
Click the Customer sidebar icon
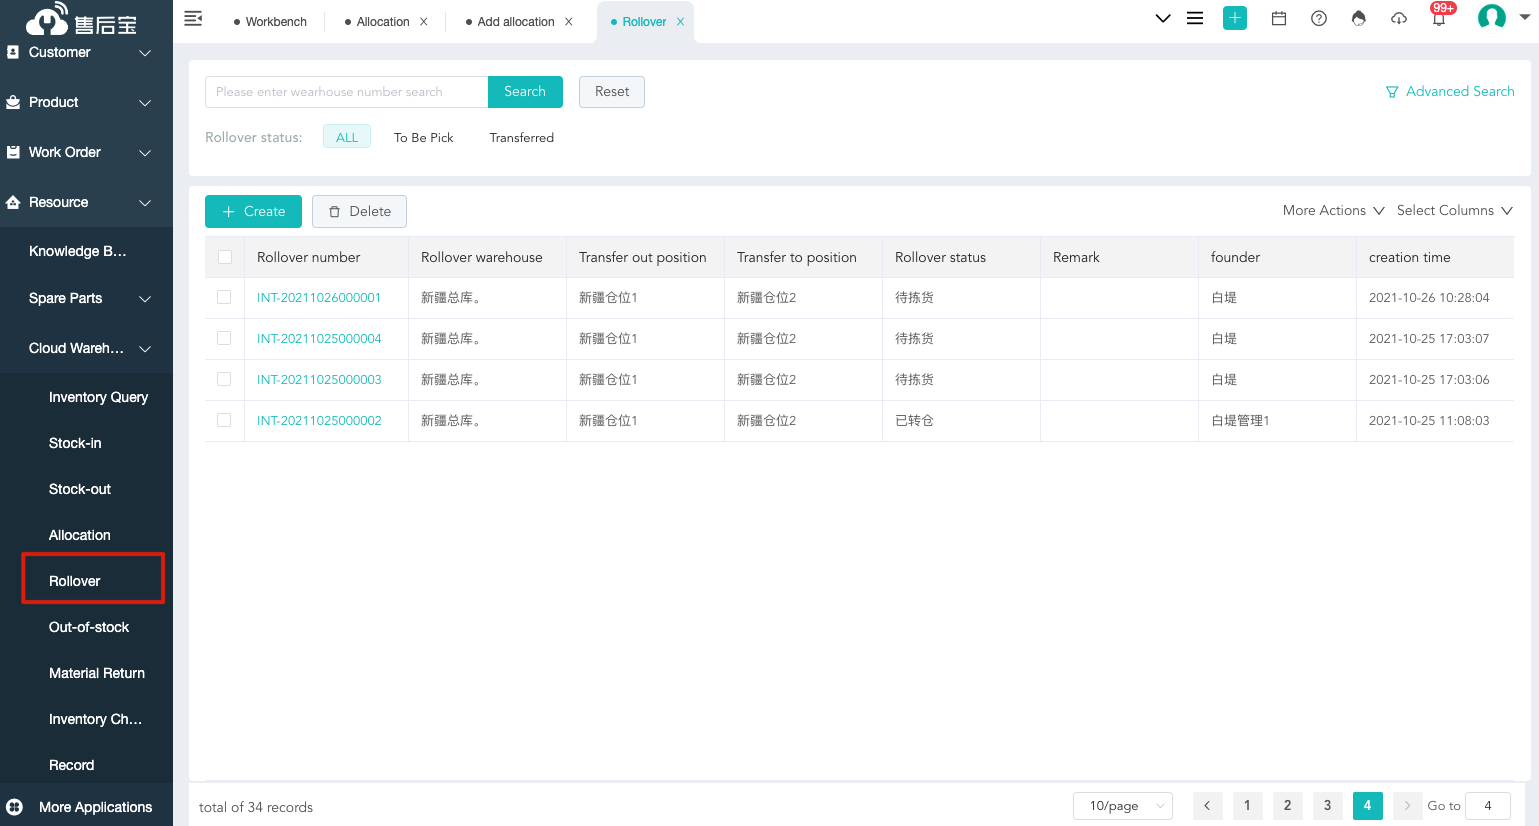coord(13,52)
